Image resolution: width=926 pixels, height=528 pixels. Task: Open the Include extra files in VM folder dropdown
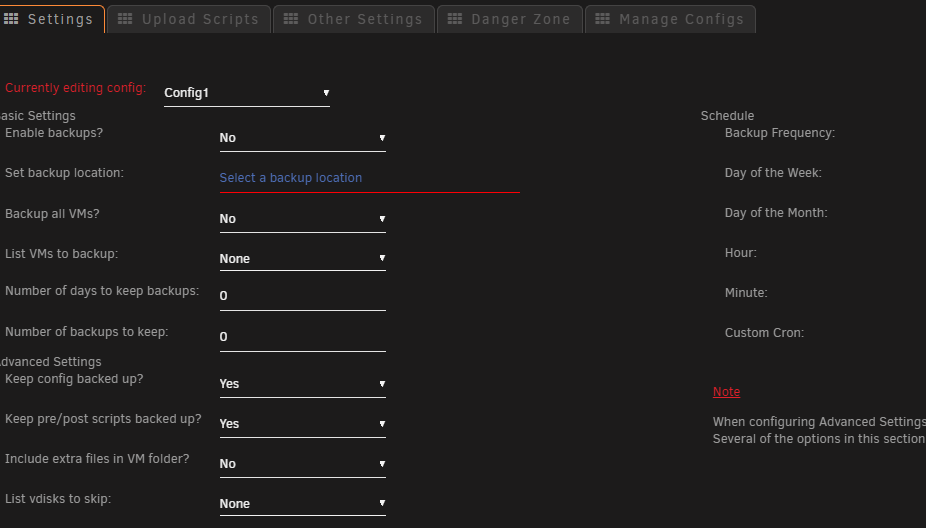tap(302, 464)
